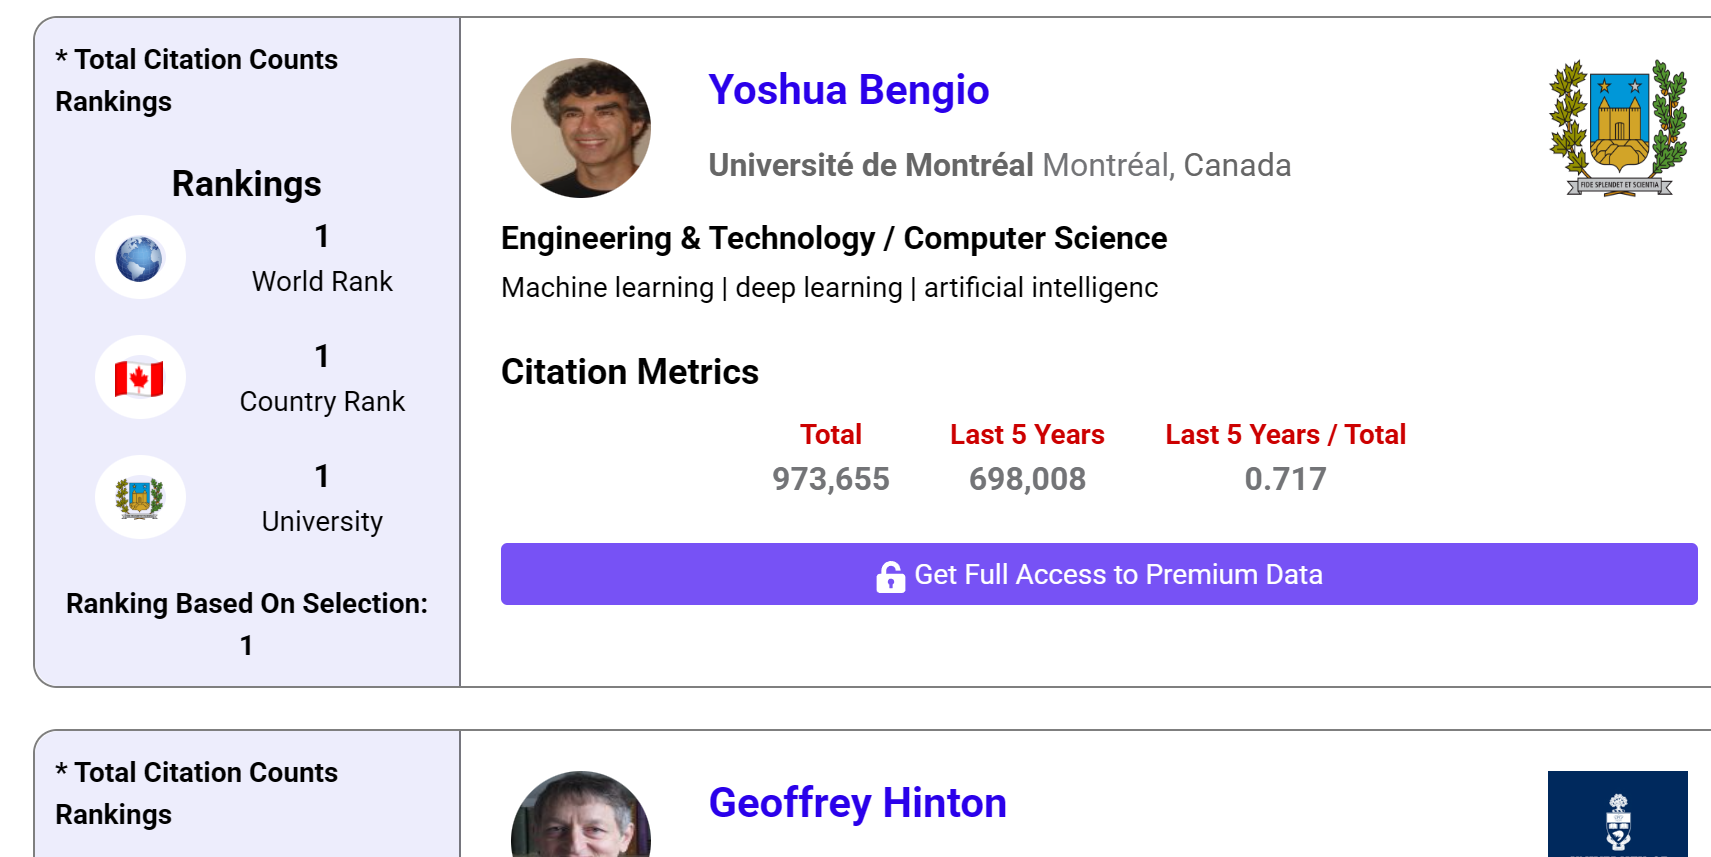This screenshot has width=1711, height=857.
Task: Click the Country Rank label
Action: [322, 402]
